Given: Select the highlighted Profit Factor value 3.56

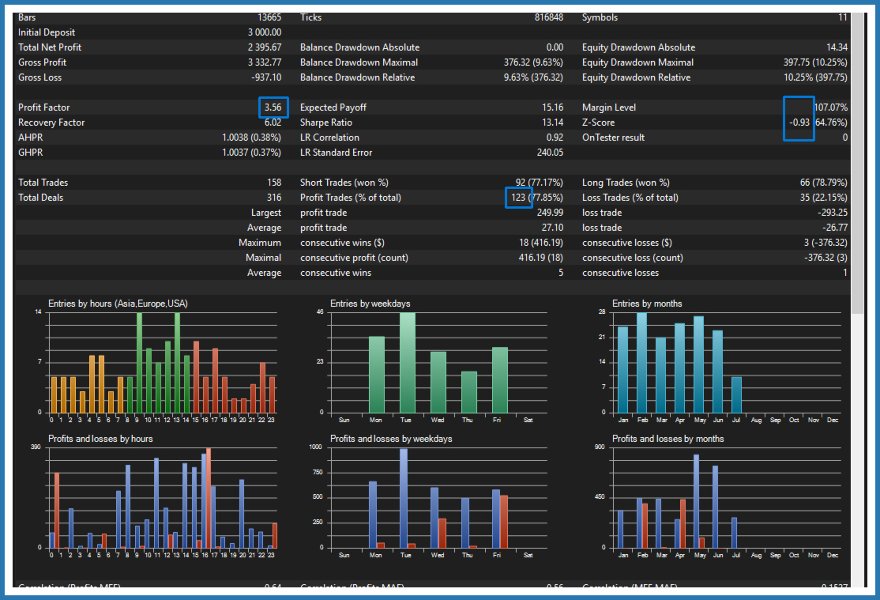Looking at the screenshot, I should coord(273,107).
